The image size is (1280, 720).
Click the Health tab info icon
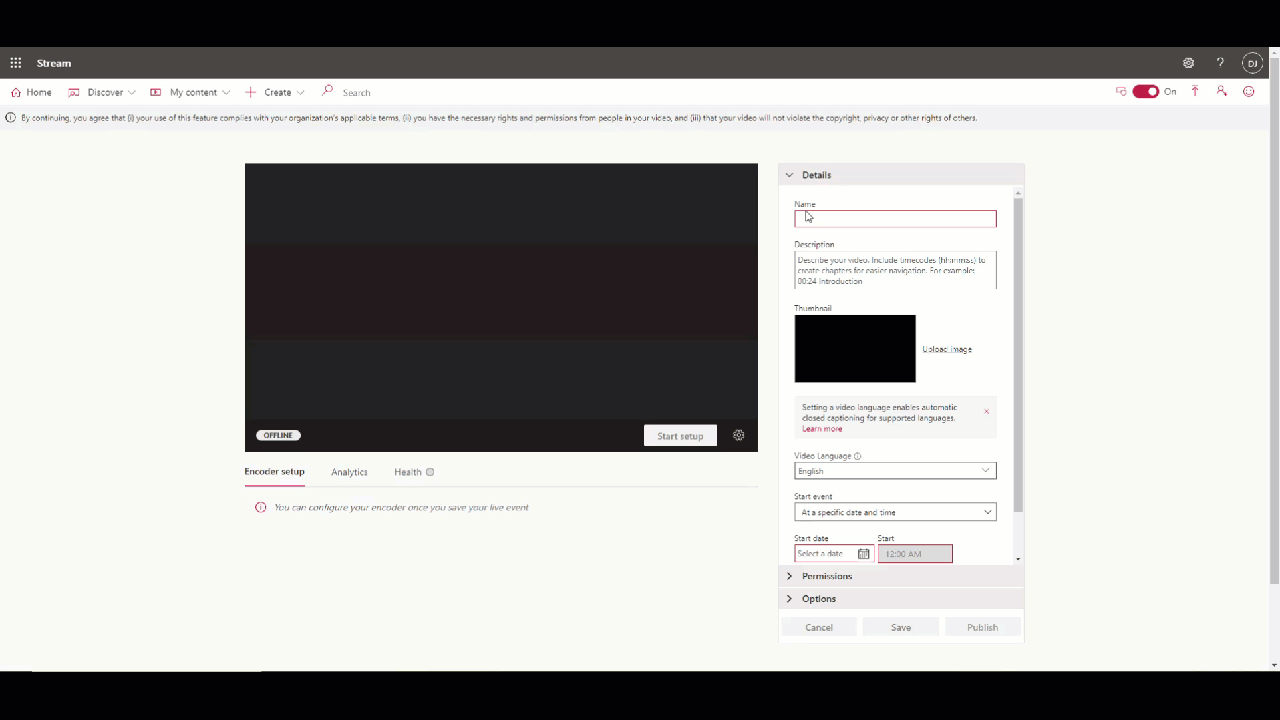pyautogui.click(x=430, y=472)
